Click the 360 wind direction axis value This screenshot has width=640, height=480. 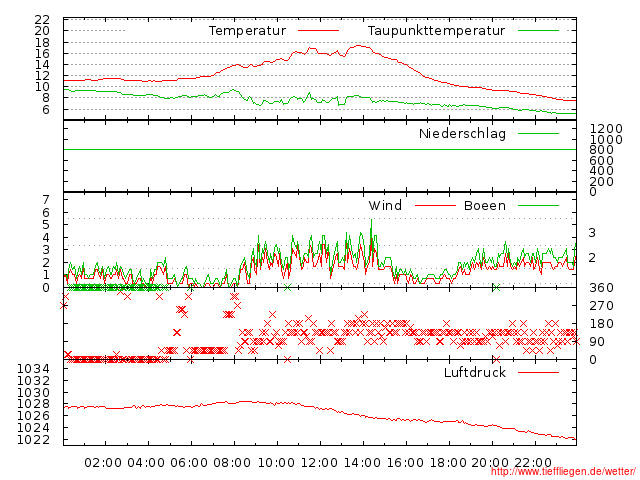(x=601, y=288)
